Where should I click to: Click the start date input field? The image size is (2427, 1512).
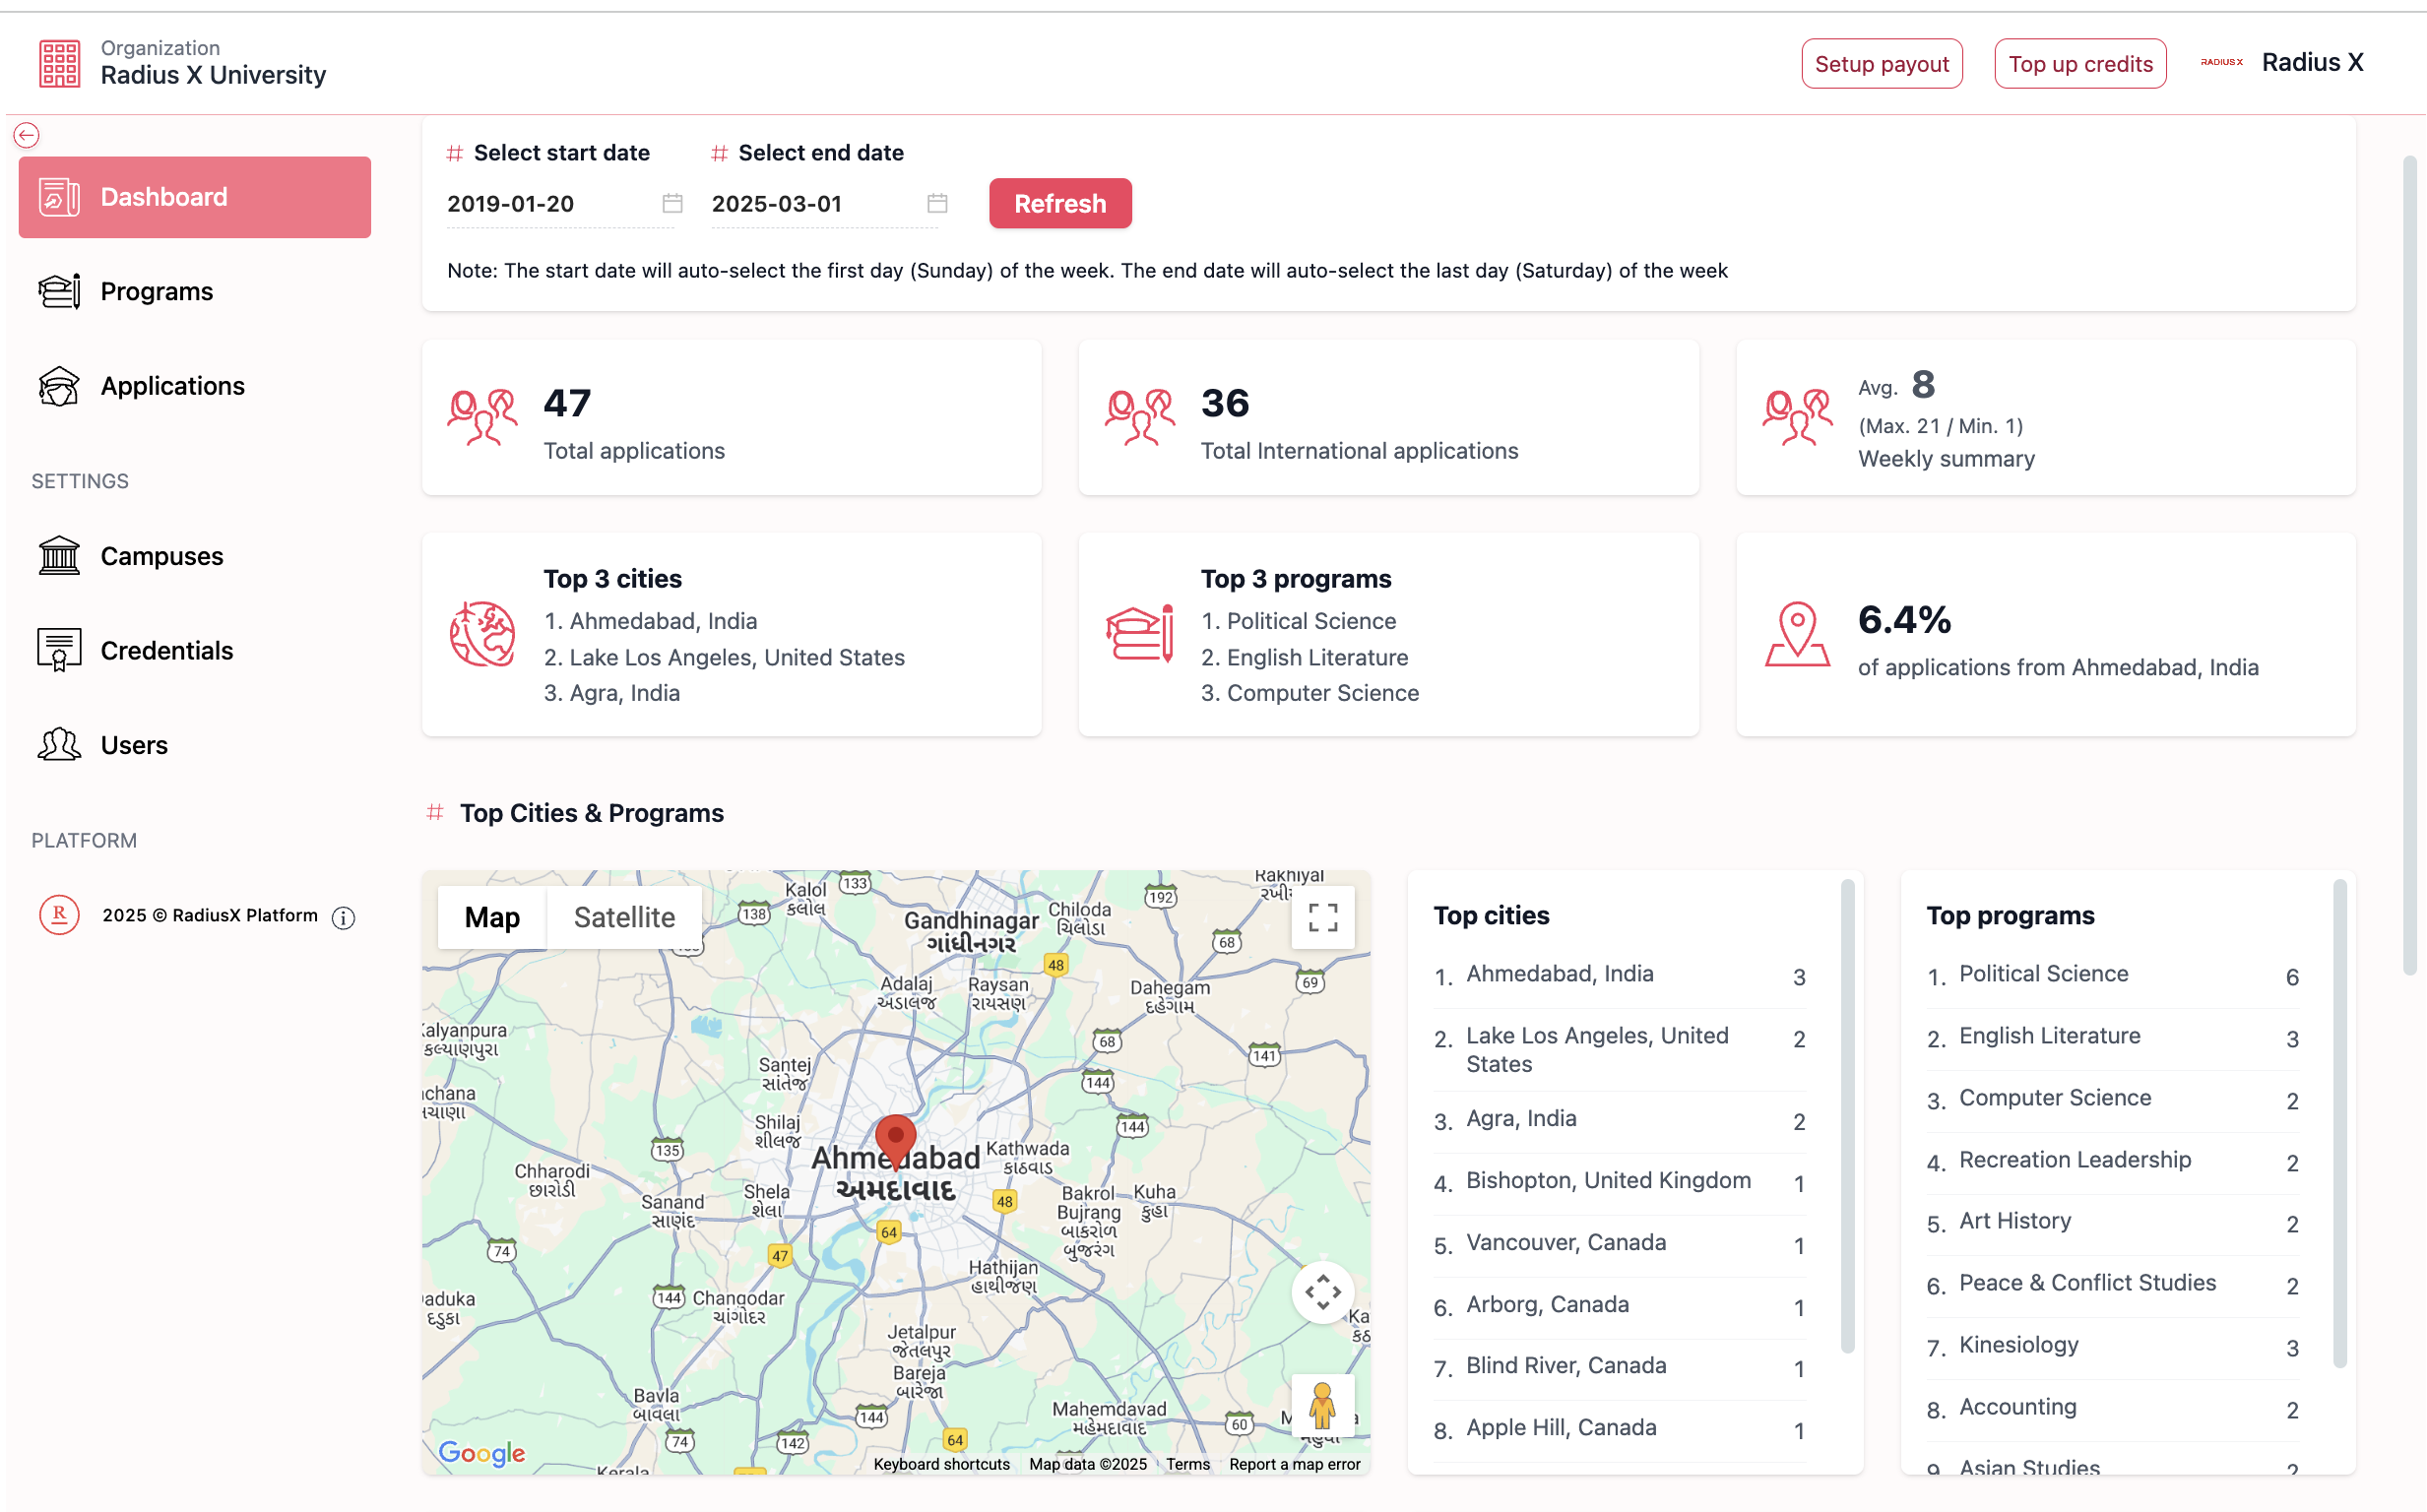[545, 204]
